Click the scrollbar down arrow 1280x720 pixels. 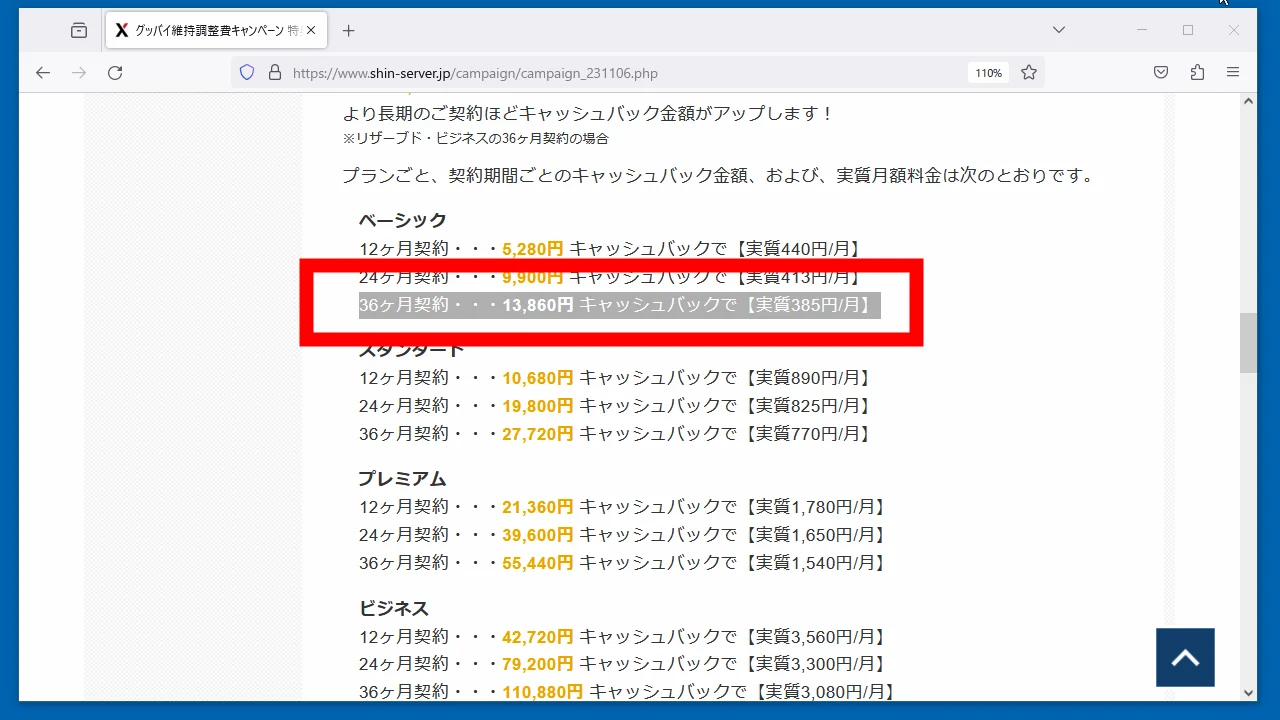click(x=1248, y=692)
